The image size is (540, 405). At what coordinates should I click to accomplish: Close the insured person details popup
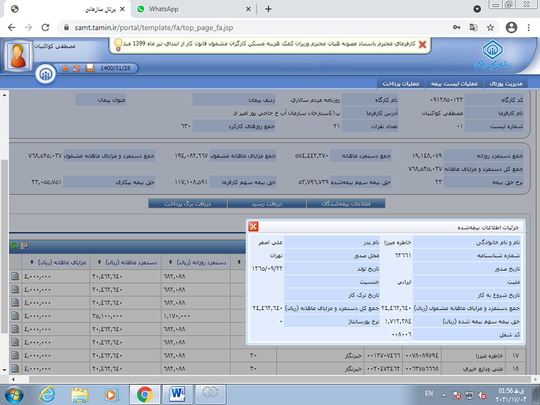click(x=253, y=226)
